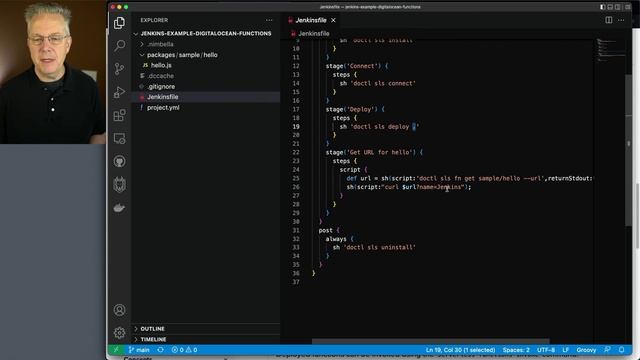Customize layout button in title bar
Screen dimensions: 640x360
coord(628,7)
